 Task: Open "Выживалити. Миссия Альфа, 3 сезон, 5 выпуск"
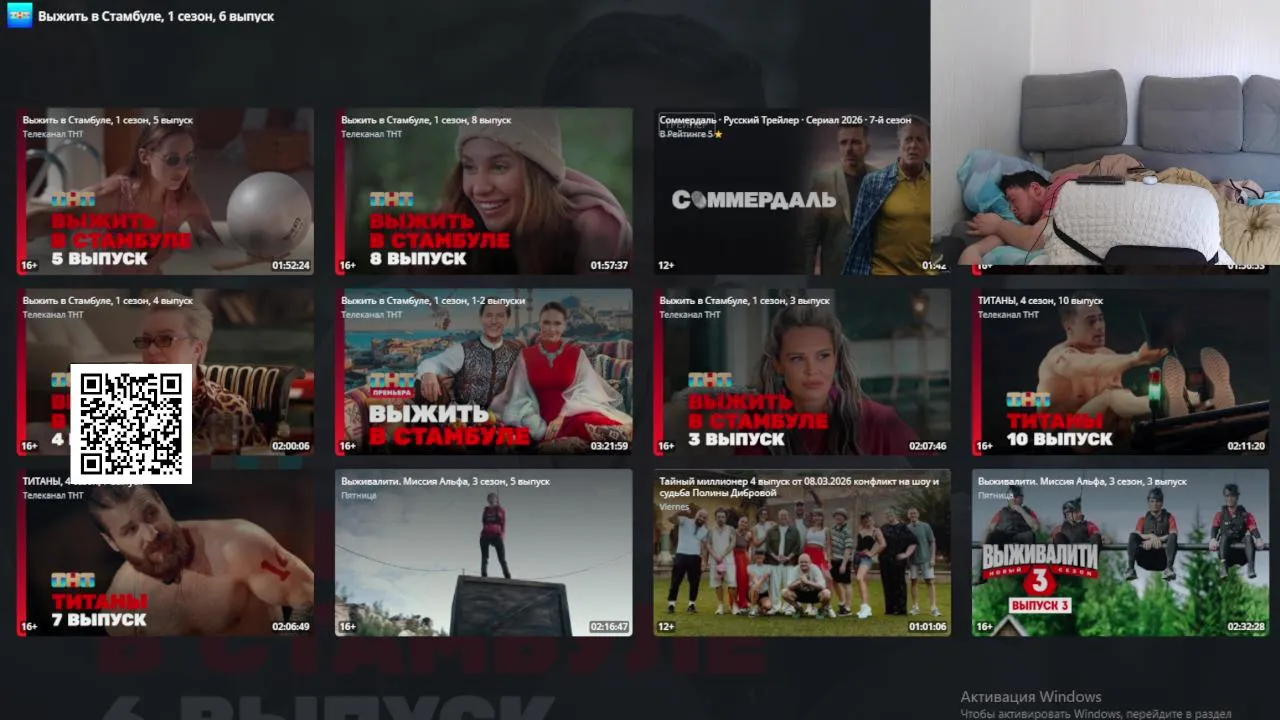pos(484,553)
